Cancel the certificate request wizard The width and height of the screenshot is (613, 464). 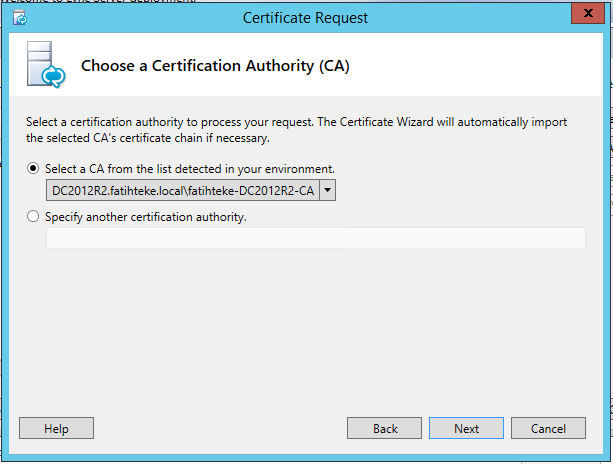coord(548,428)
